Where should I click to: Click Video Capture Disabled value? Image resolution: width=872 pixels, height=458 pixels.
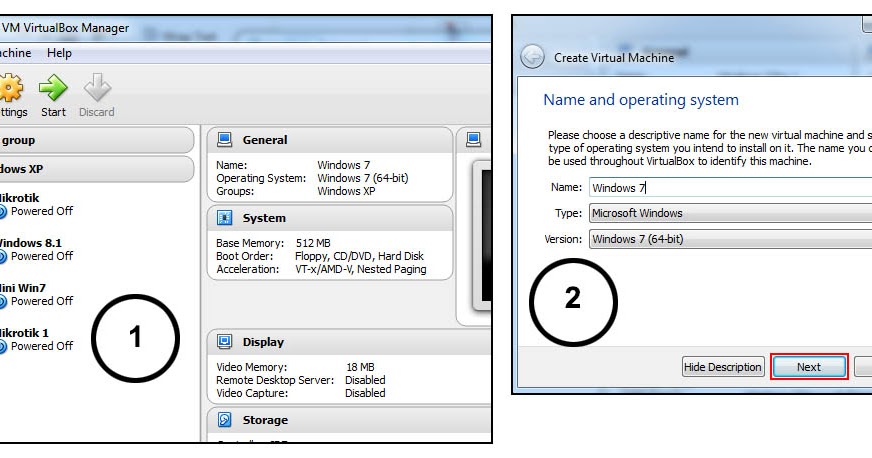pyautogui.click(x=365, y=393)
